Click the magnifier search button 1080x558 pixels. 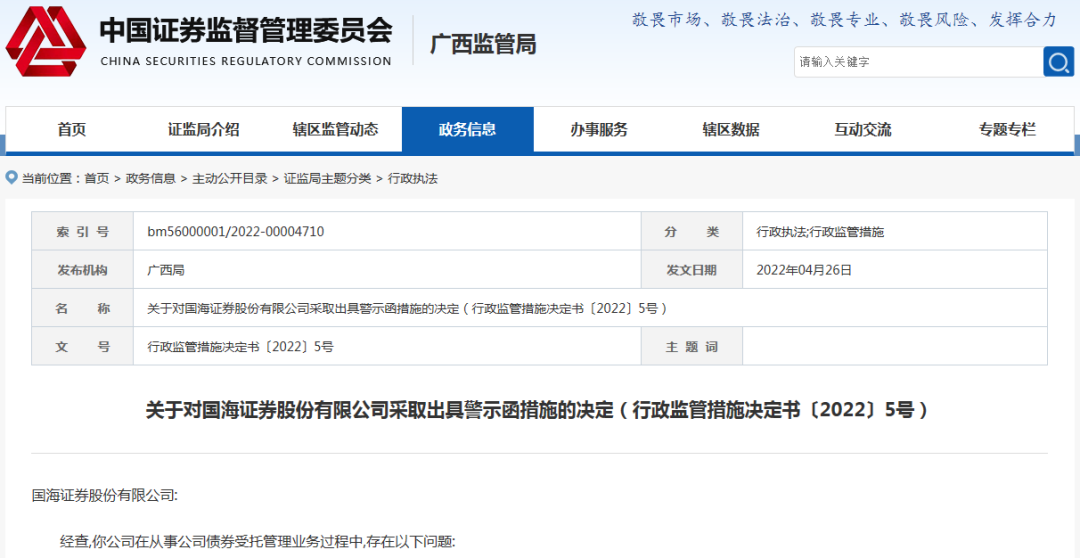[x=1059, y=62]
